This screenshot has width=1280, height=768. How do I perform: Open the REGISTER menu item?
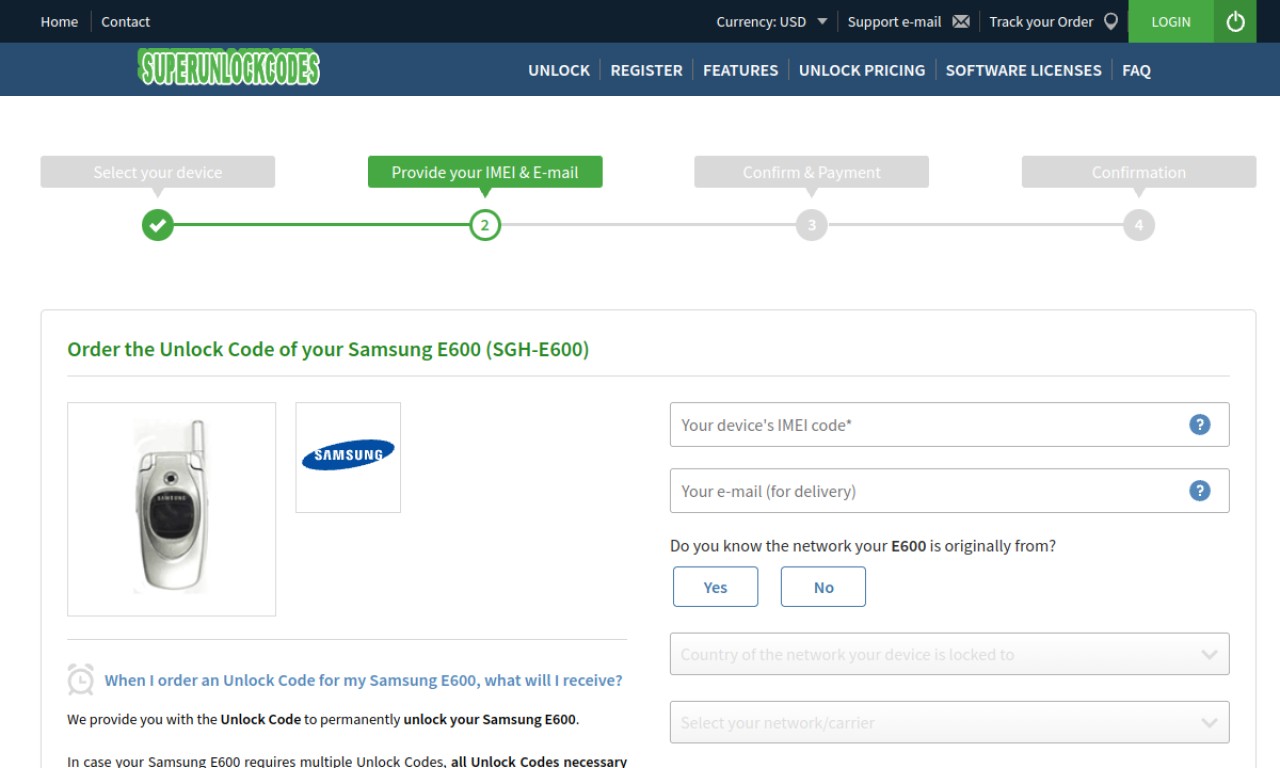[x=646, y=70]
